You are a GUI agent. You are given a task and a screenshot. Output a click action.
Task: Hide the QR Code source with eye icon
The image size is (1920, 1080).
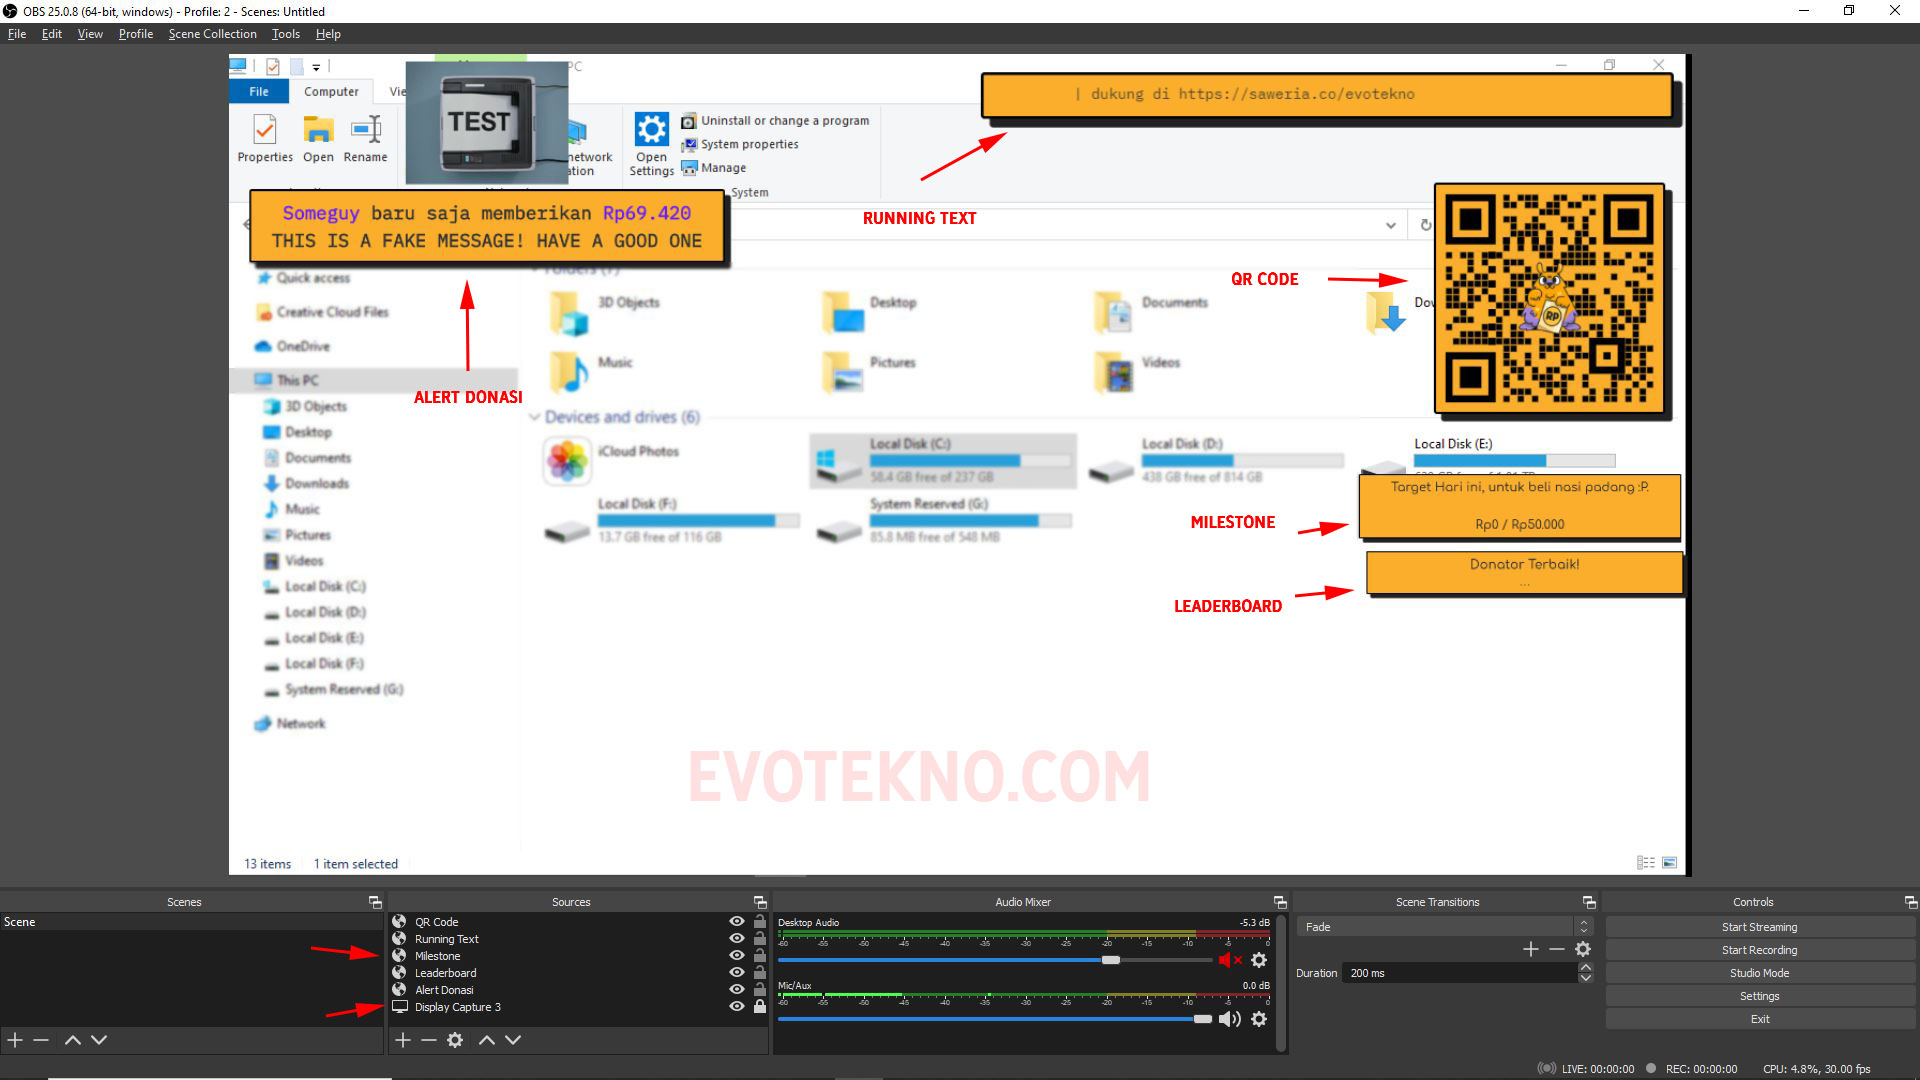[x=737, y=922]
